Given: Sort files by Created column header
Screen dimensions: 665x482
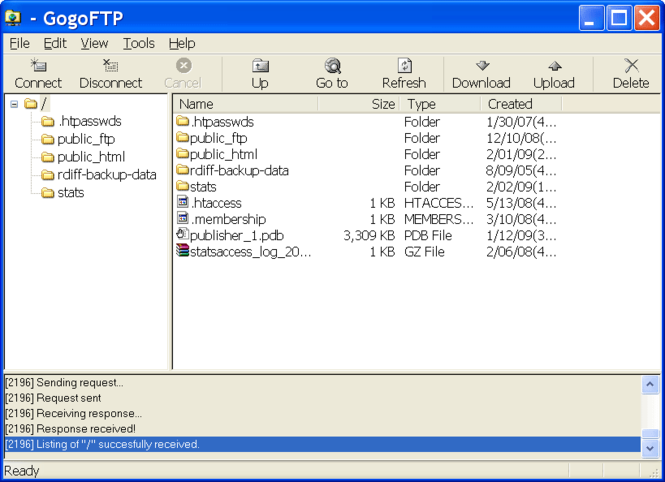Looking at the screenshot, I should tap(522, 104).
